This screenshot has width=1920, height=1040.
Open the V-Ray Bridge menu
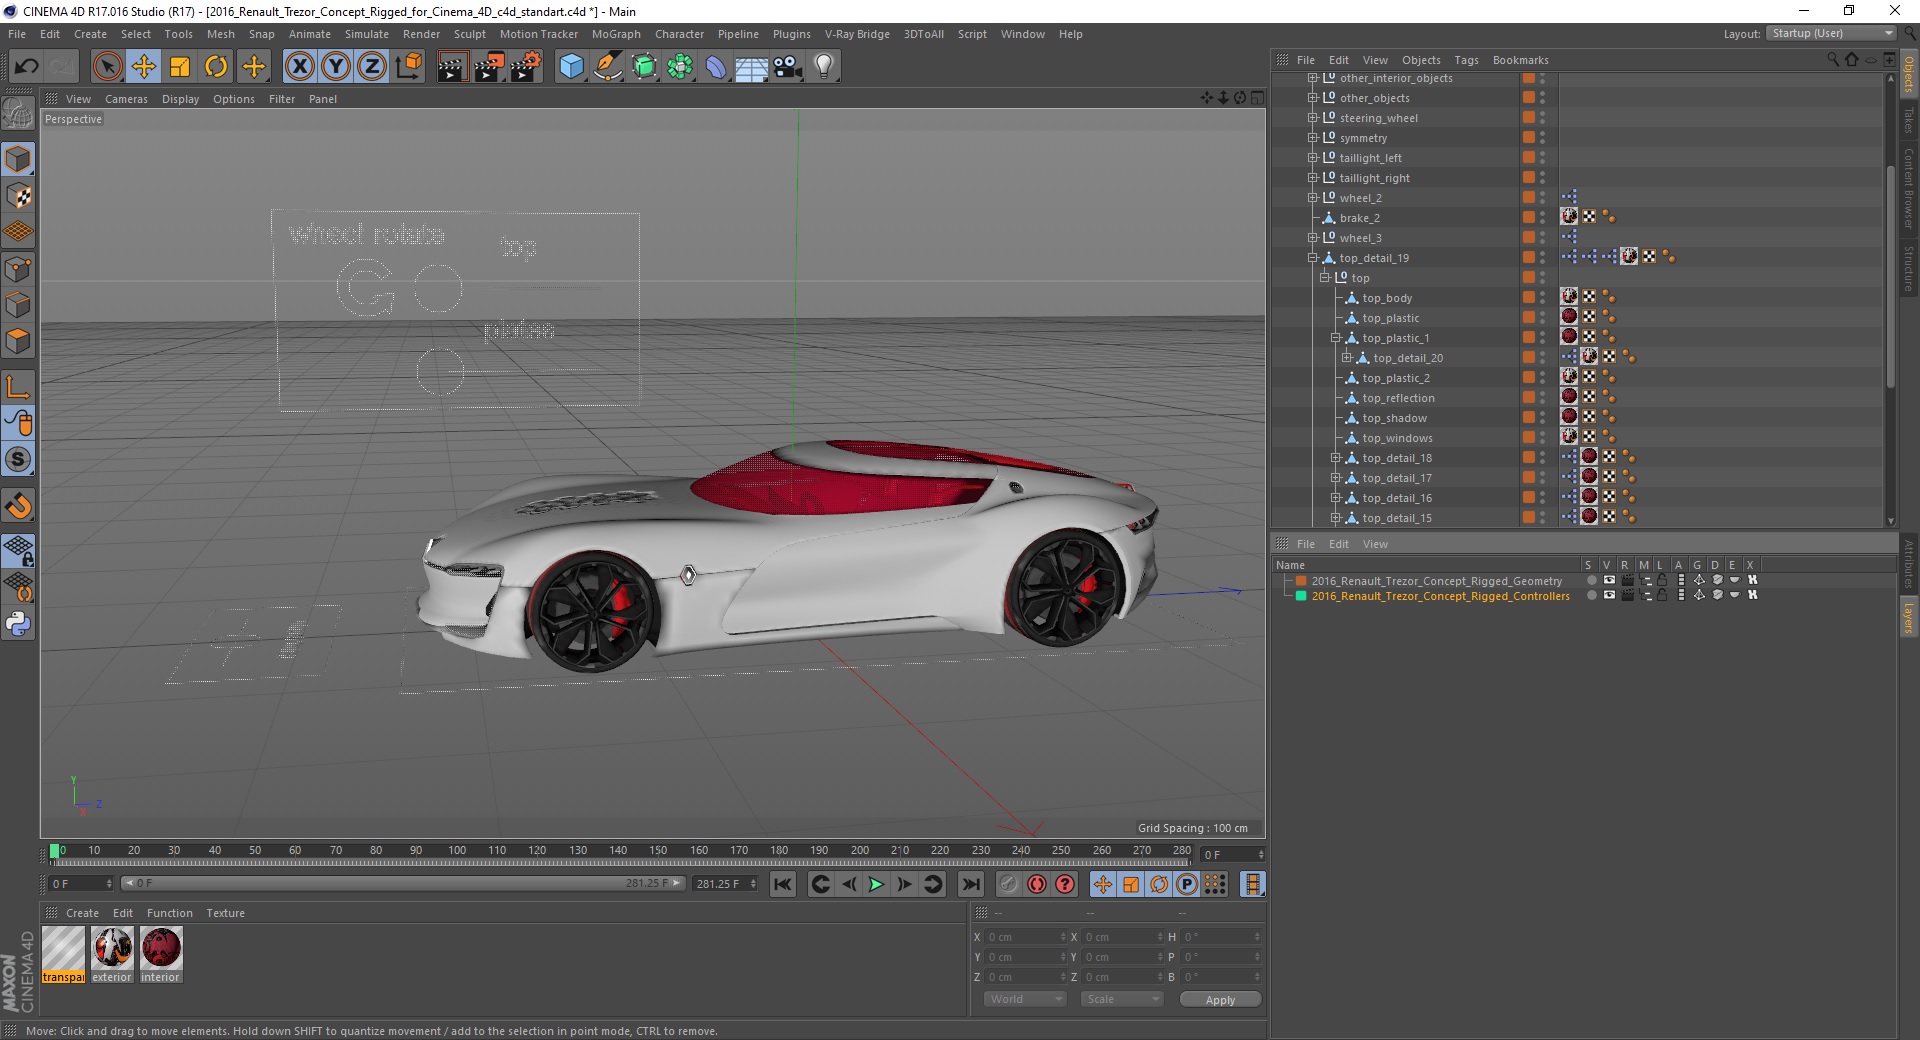(x=857, y=34)
